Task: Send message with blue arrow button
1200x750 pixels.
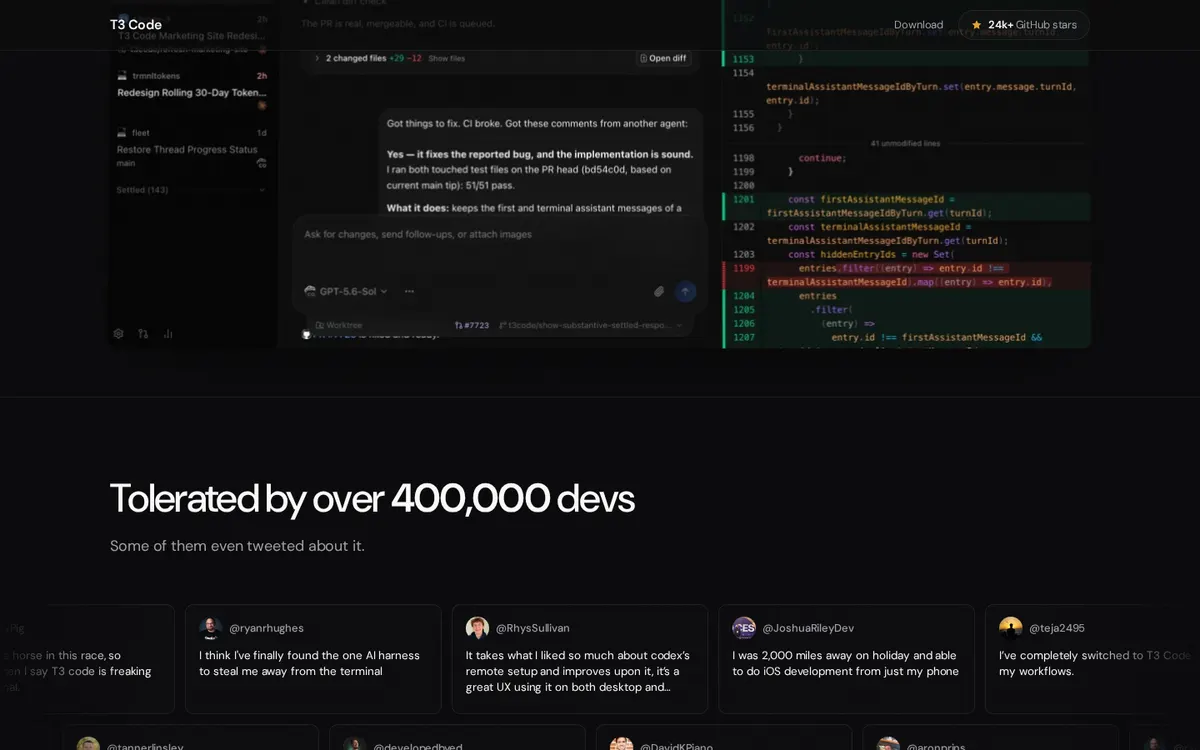Action: [685, 291]
